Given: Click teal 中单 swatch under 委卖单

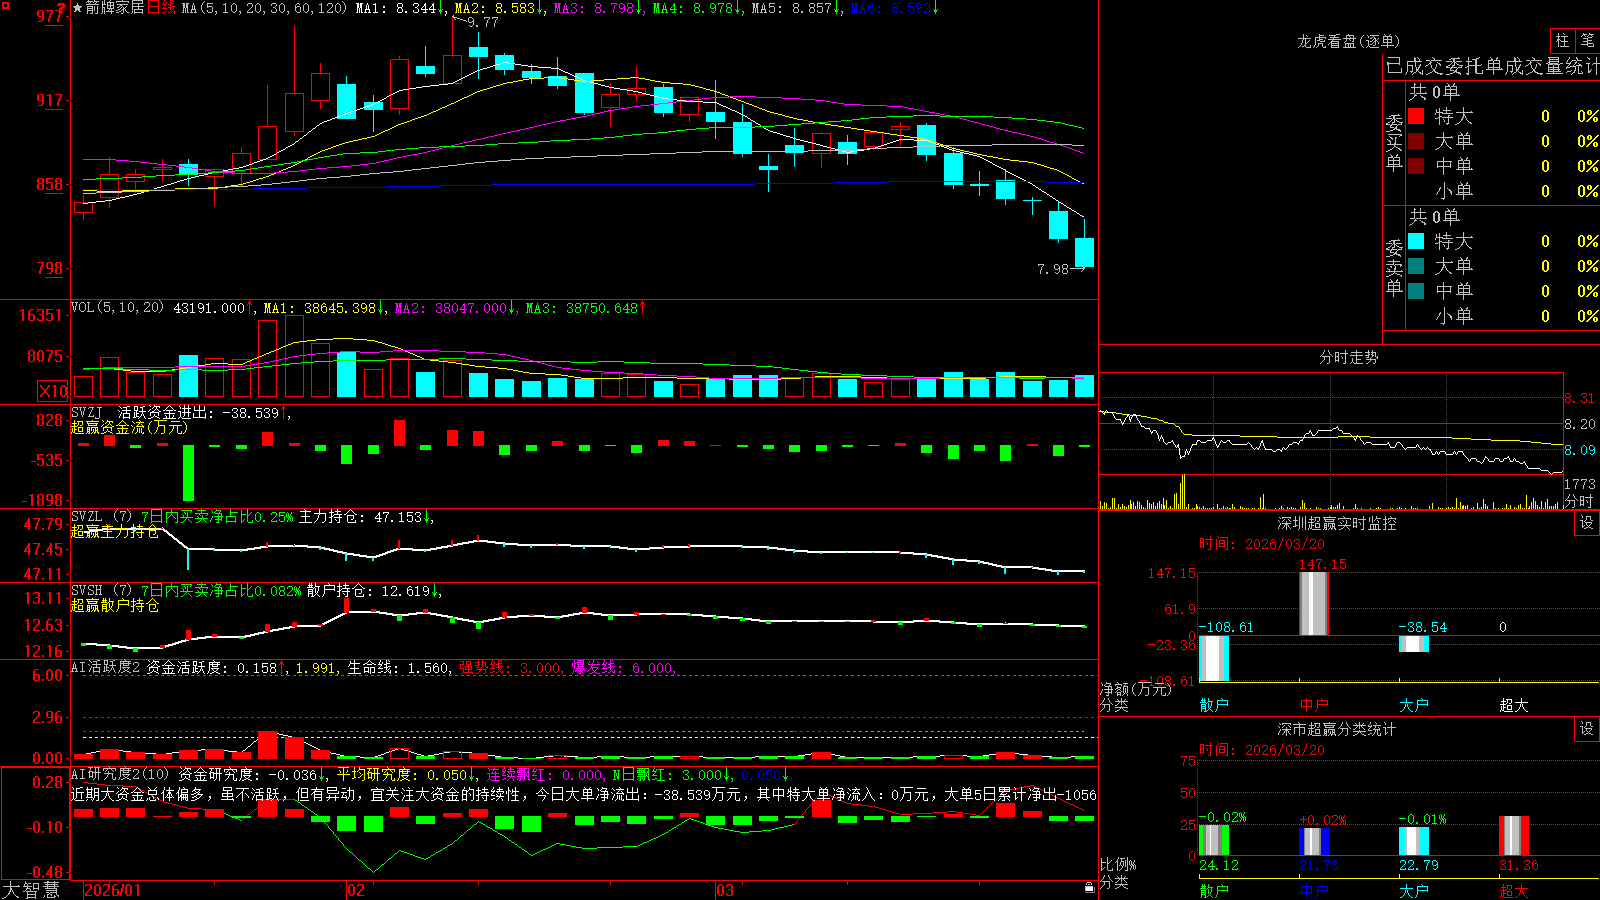Looking at the screenshot, I should pyautogui.click(x=1416, y=291).
